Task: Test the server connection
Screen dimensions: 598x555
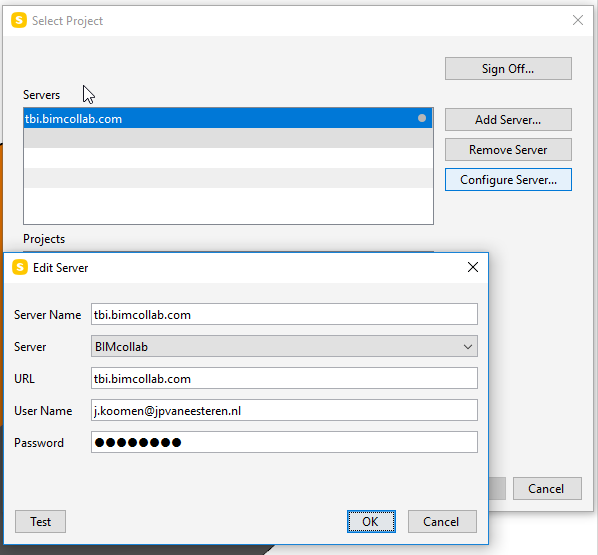Action: [x=40, y=521]
